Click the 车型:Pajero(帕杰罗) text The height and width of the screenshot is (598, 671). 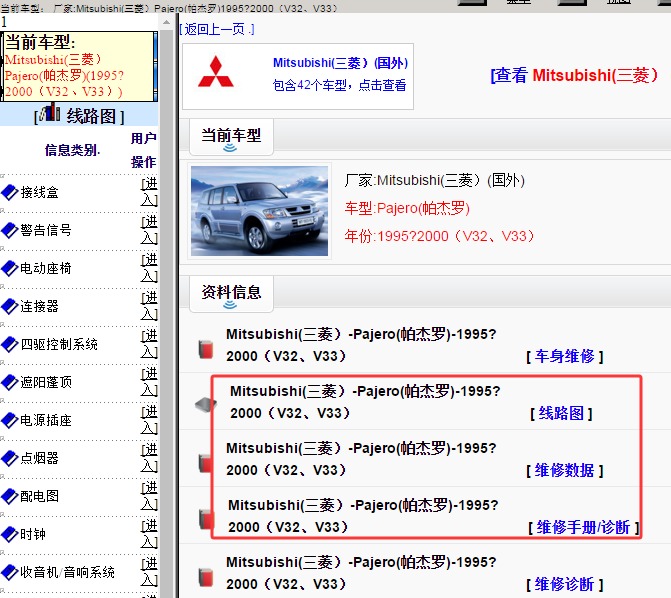(407, 208)
